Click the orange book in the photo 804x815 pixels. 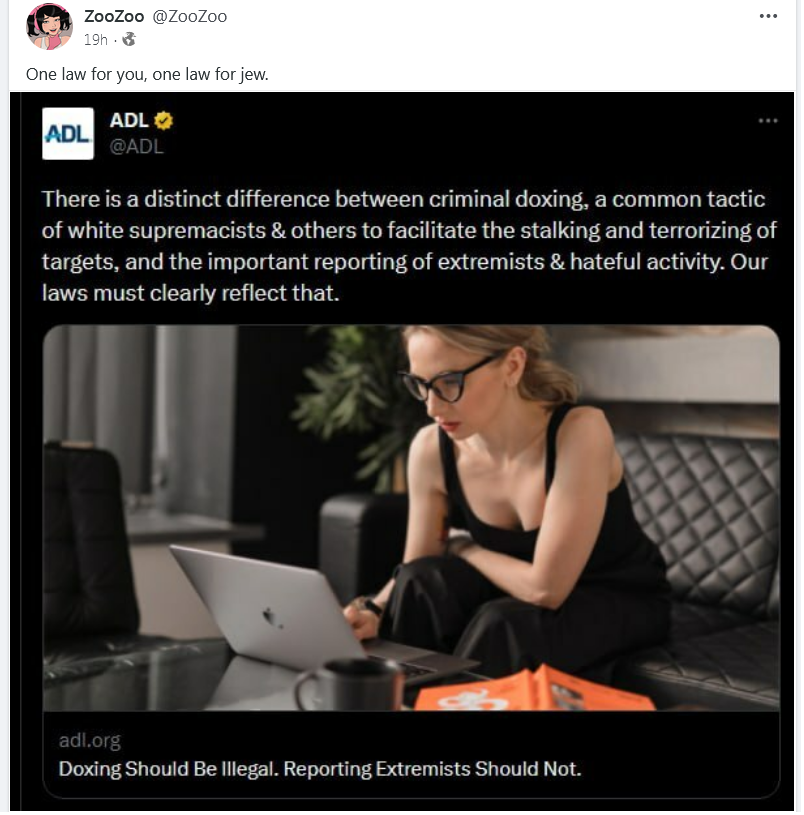tap(534, 689)
